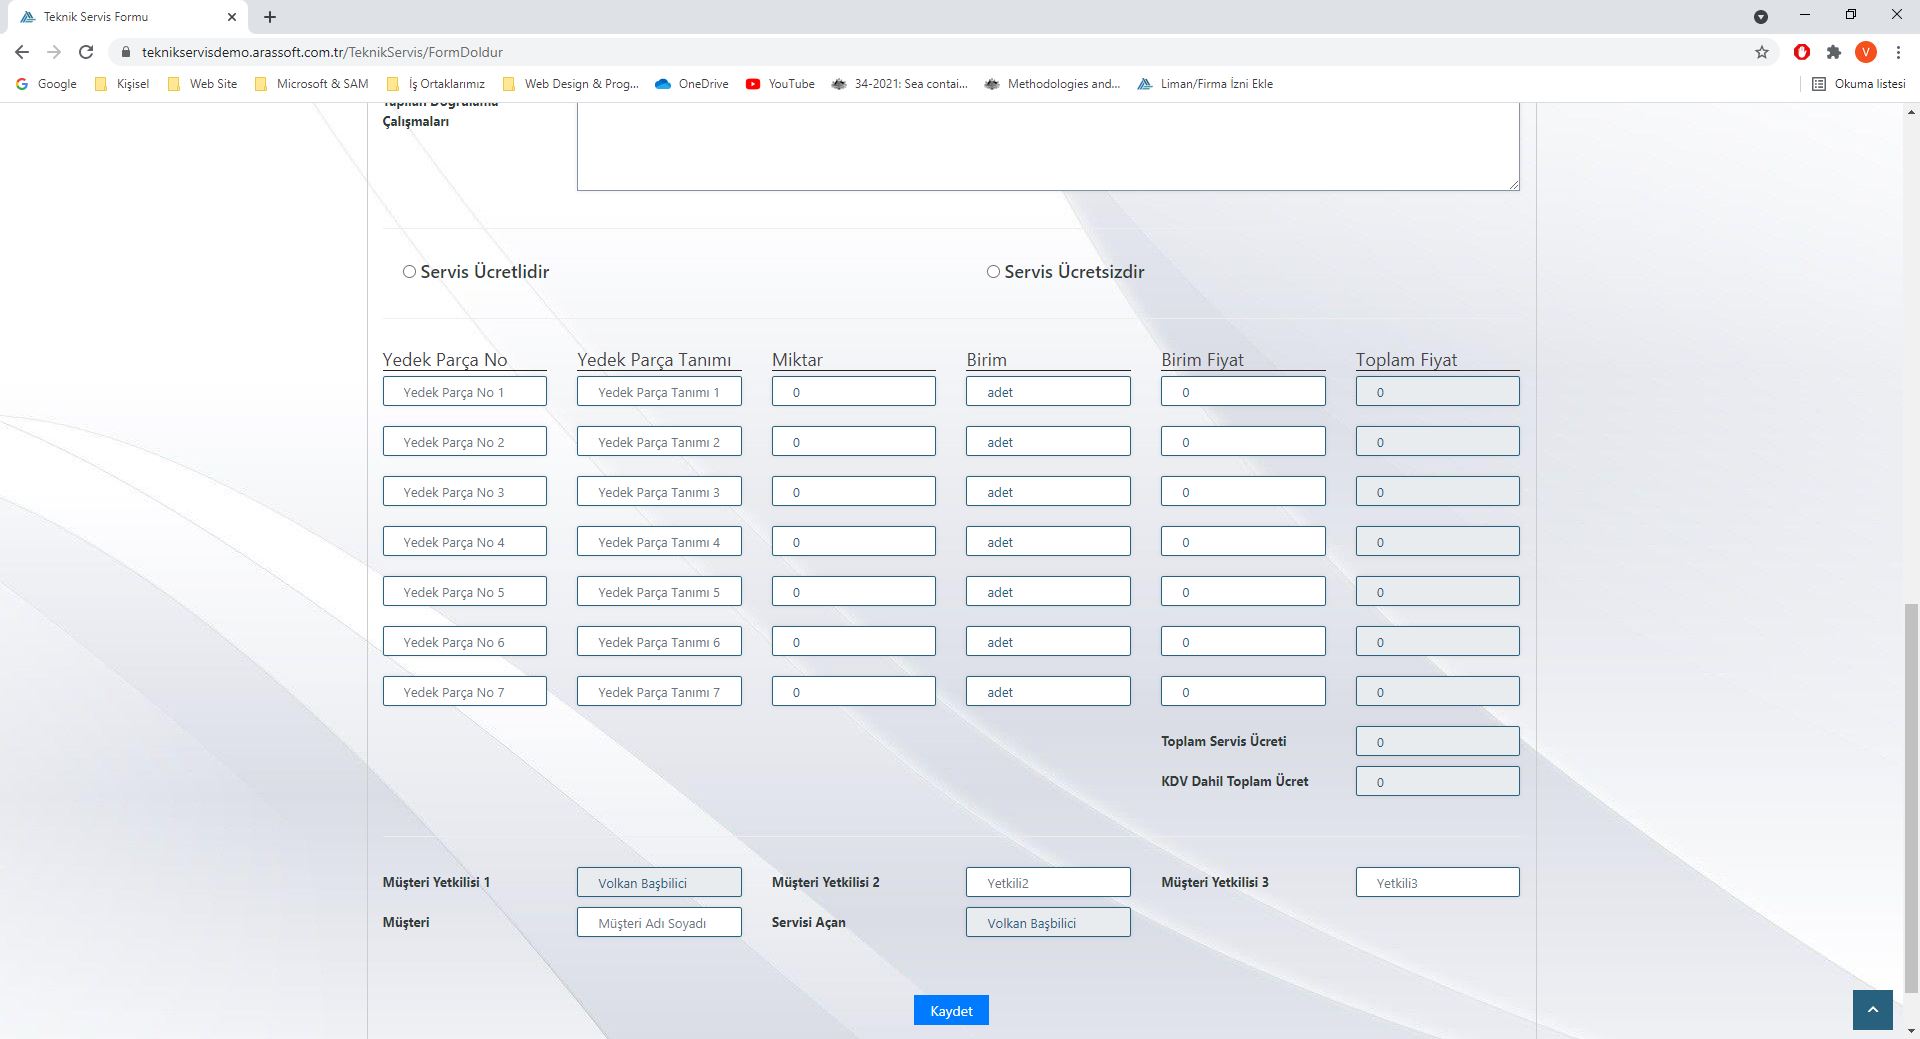Open the 34-2021: Sea contai... bookmark
1920x1039 pixels.
[900, 84]
